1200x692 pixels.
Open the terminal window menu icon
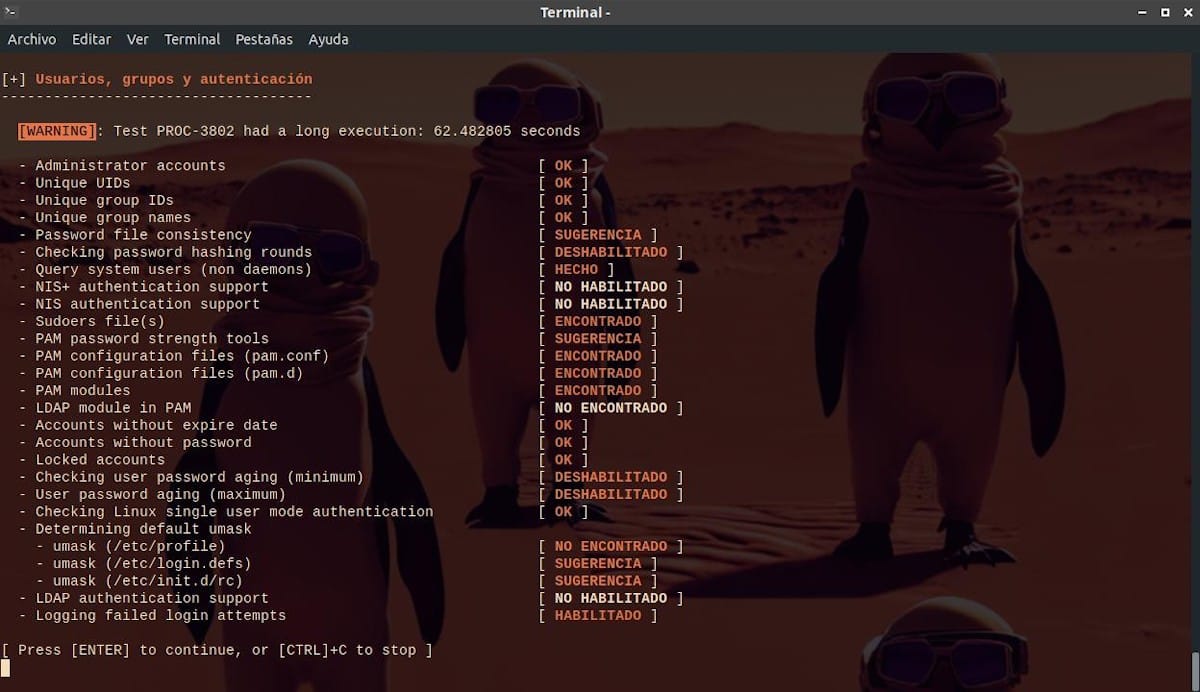[x=9, y=12]
